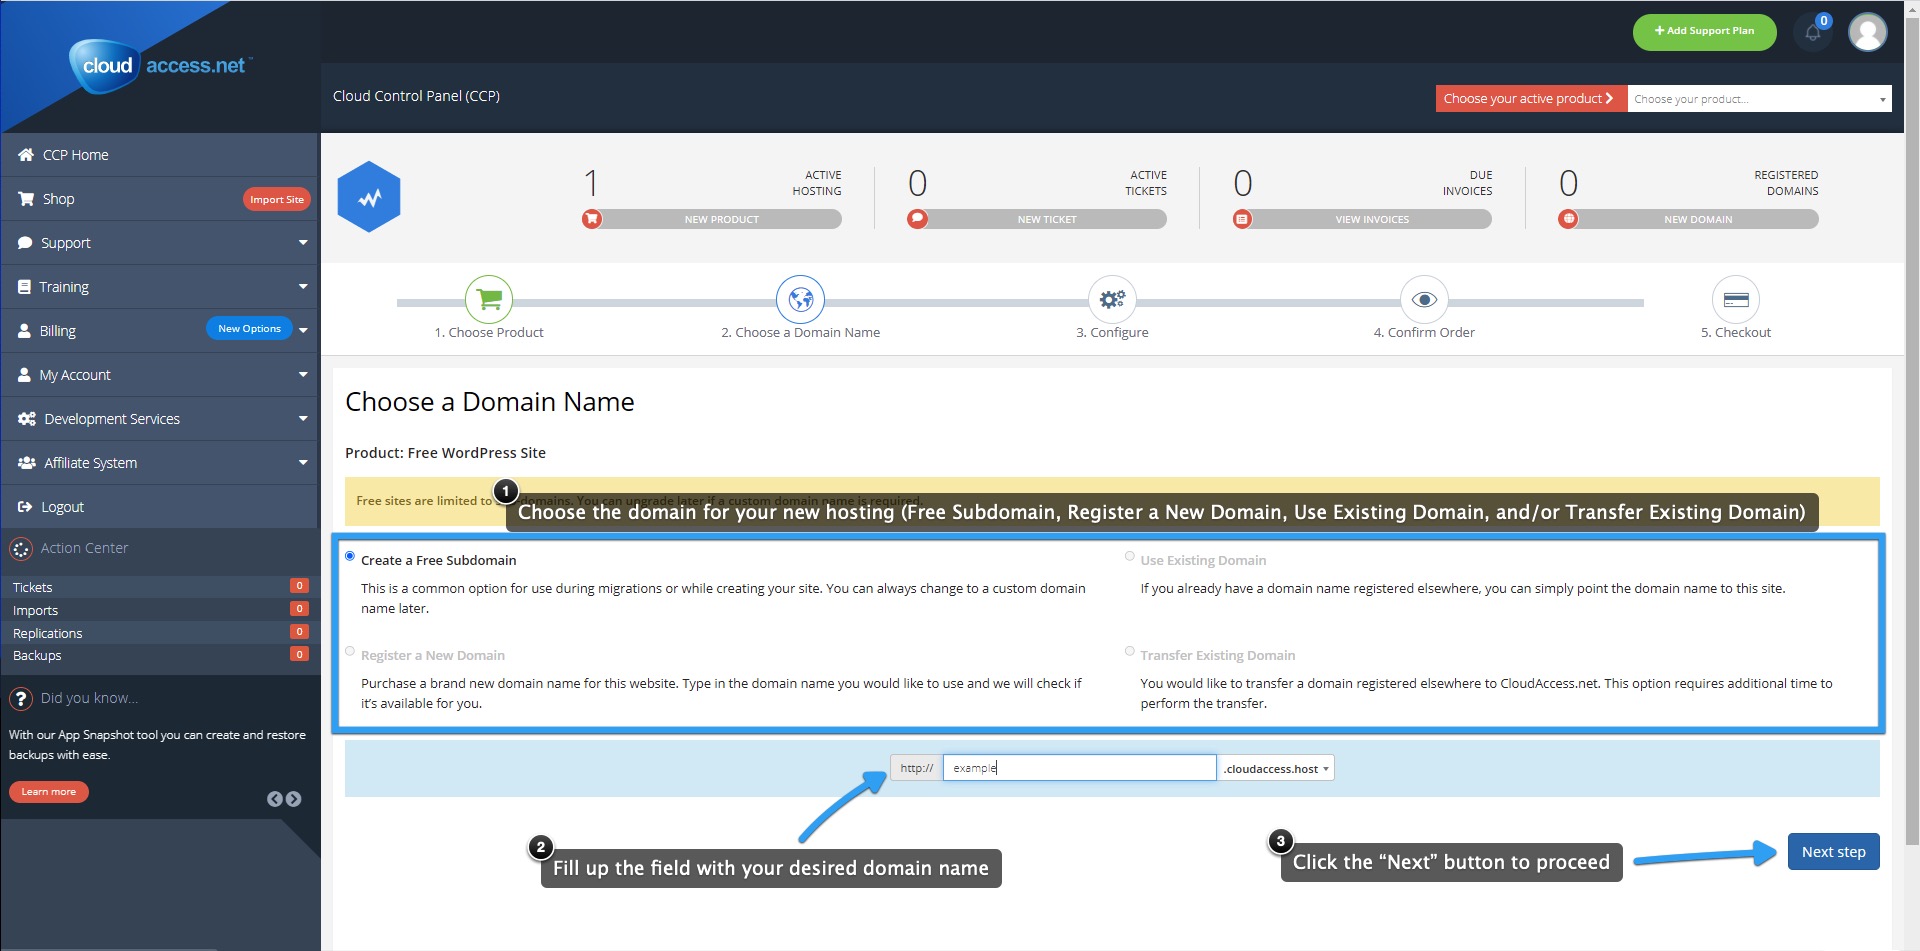Click the Next step button
Viewport: 1920px width, 951px height.
tap(1833, 852)
